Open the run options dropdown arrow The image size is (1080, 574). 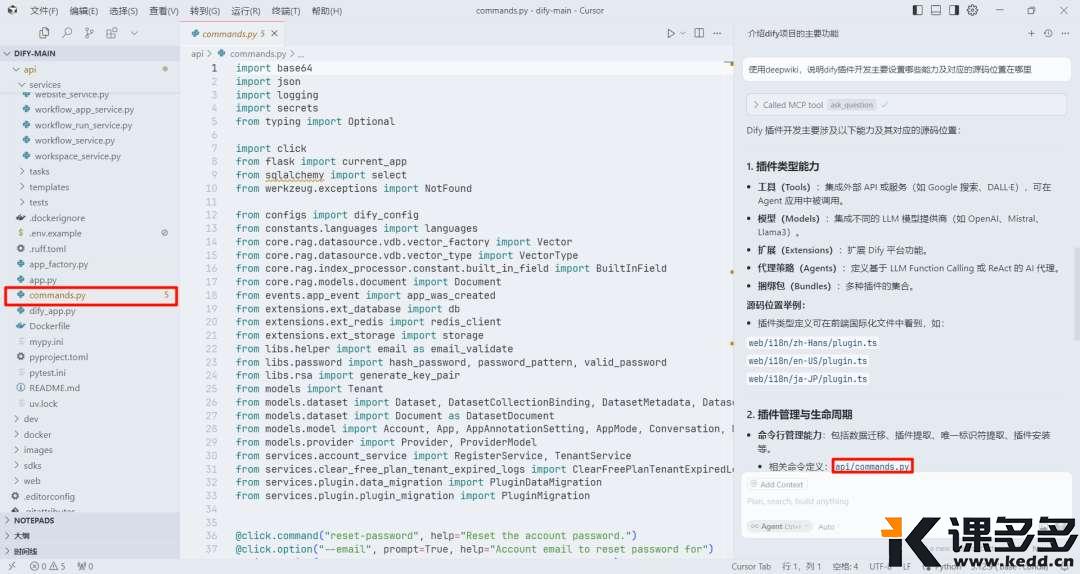683,33
